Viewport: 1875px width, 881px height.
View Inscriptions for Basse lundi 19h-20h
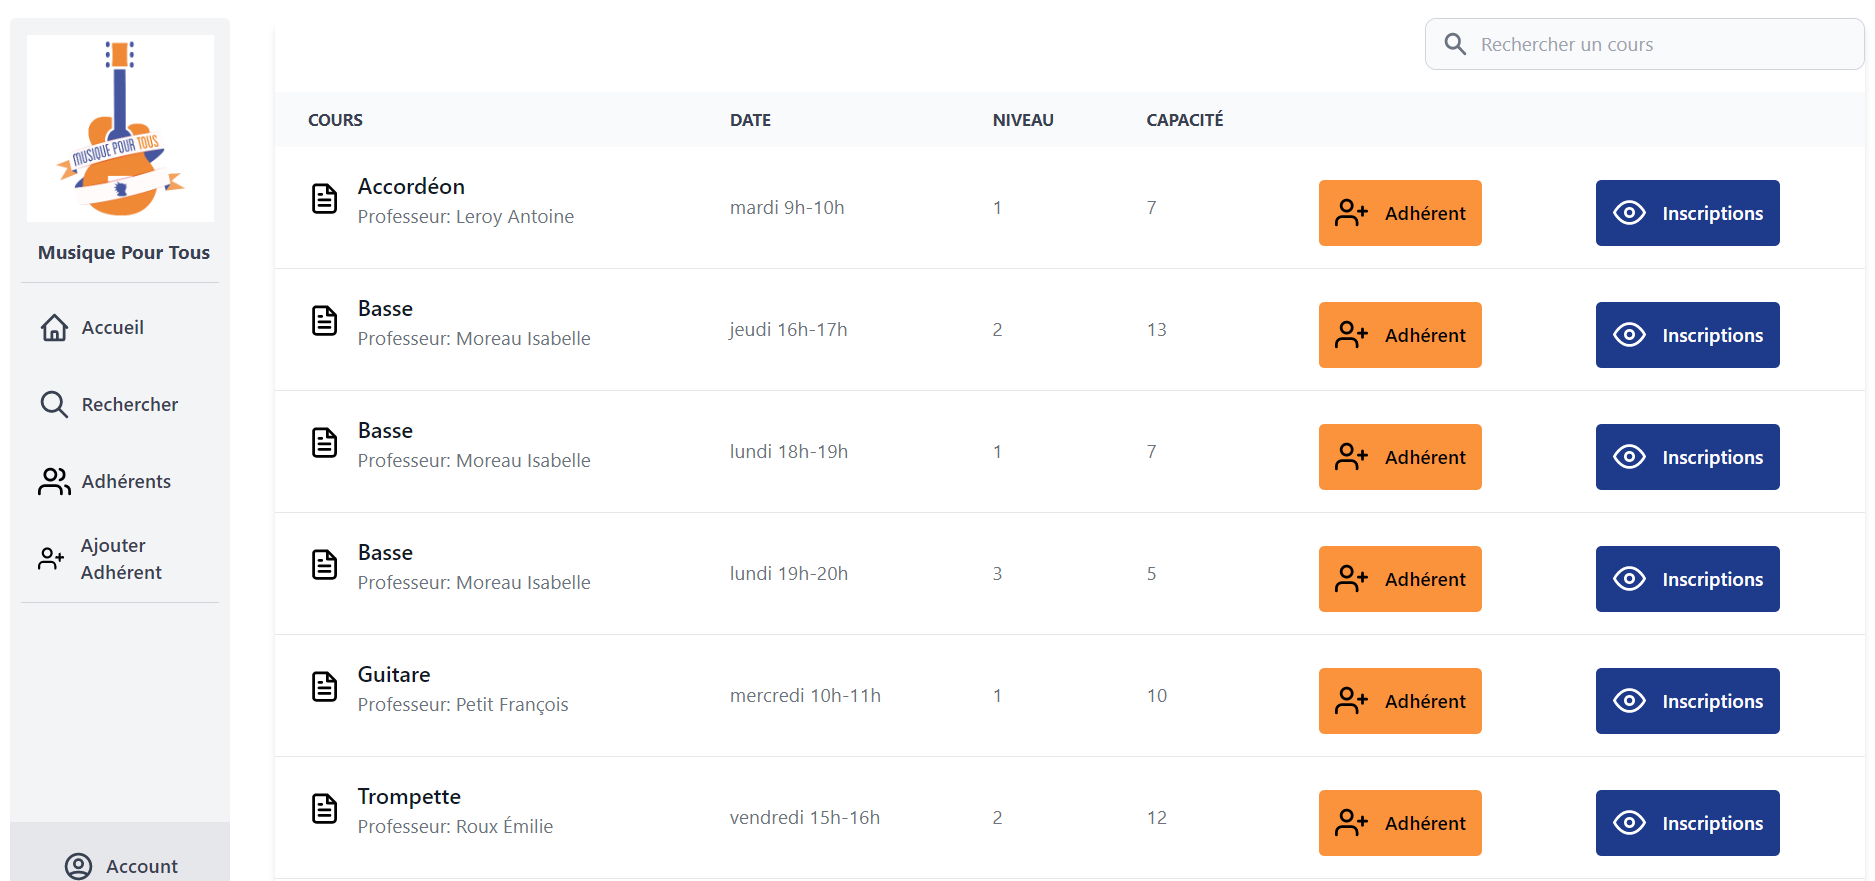point(1687,579)
